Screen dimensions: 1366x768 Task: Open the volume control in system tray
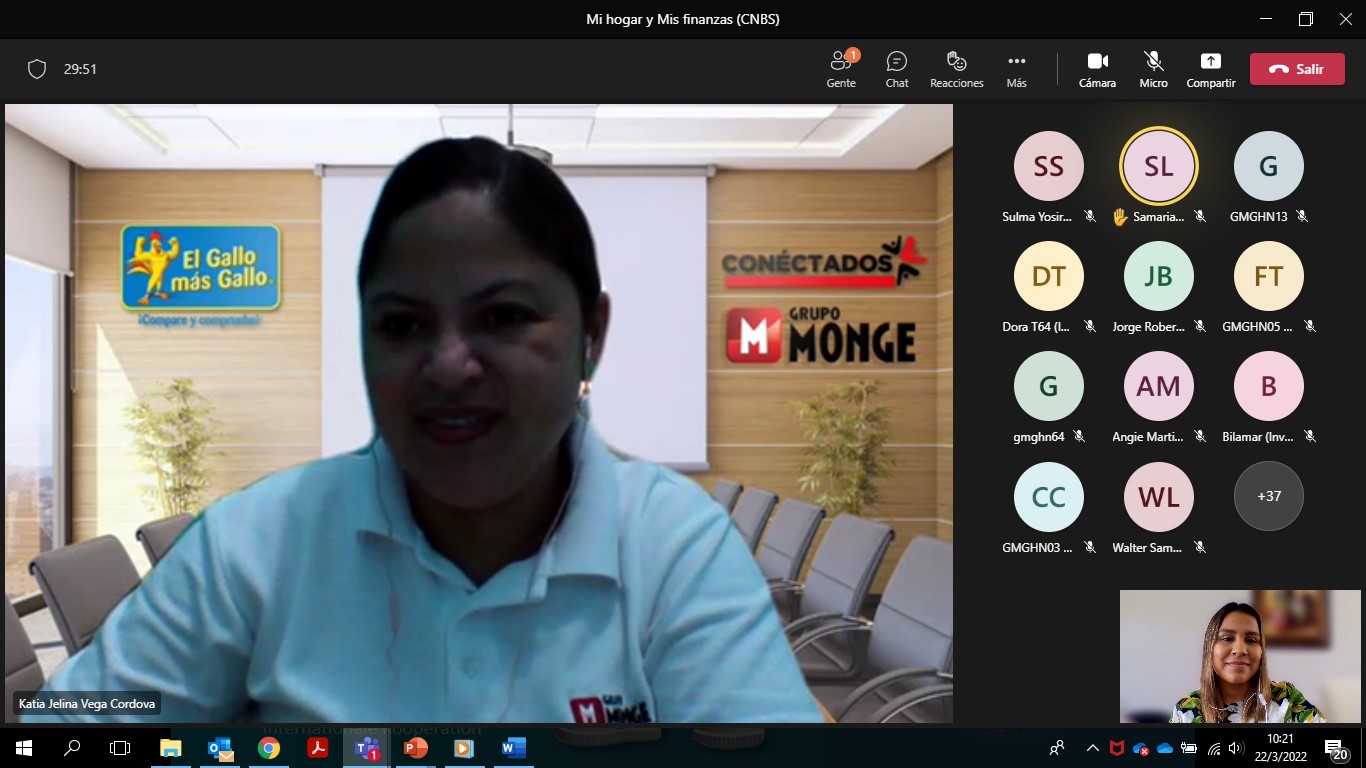[1236, 748]
